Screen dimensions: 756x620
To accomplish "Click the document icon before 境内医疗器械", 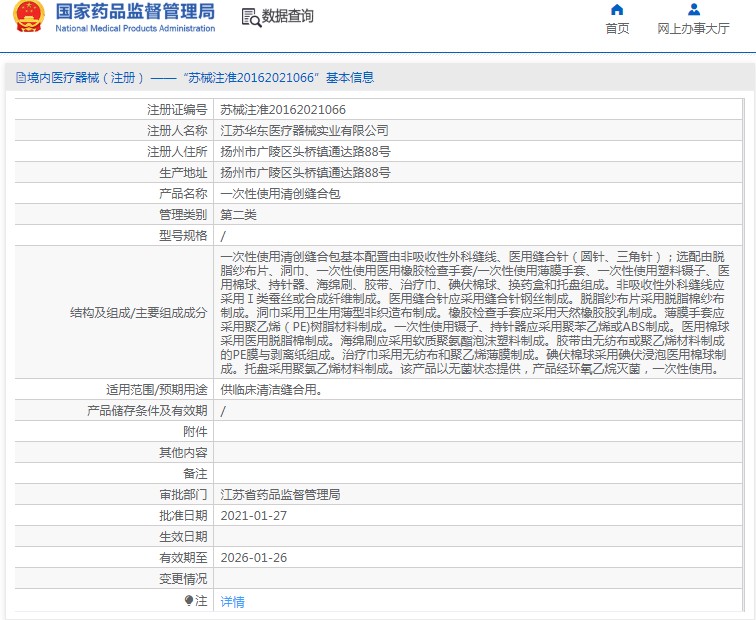I will (21, 78).
